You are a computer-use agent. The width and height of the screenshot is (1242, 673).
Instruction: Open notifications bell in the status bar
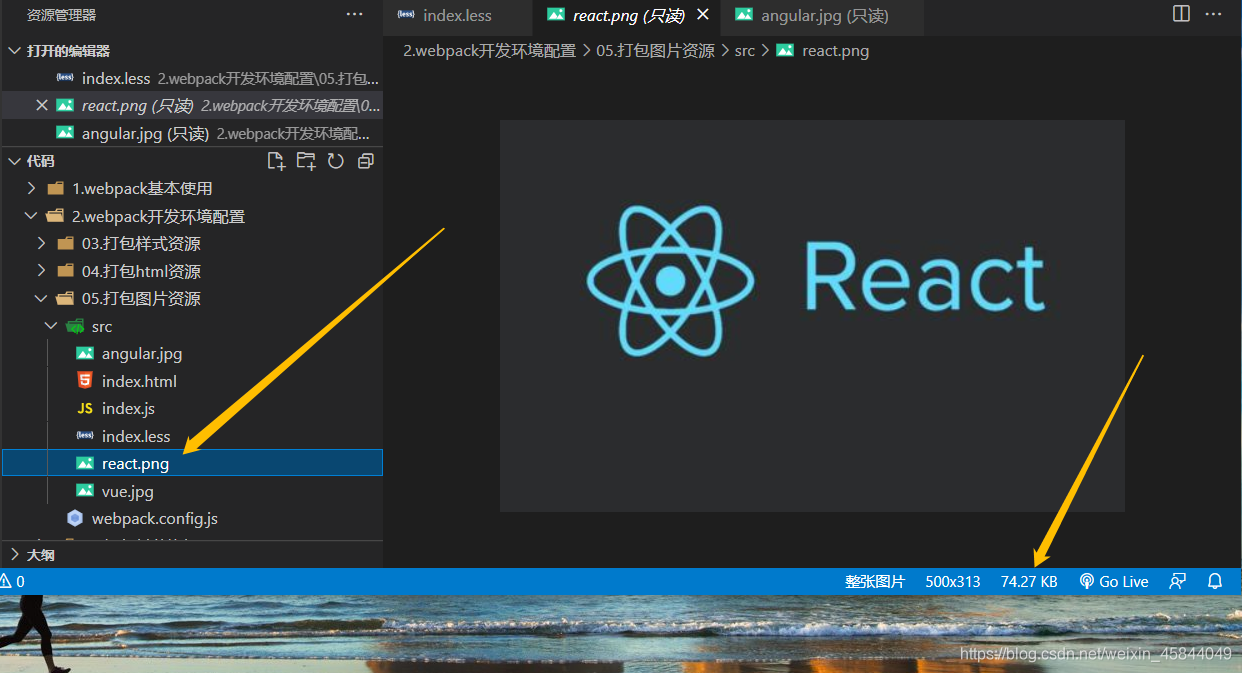pos(1215,581)
